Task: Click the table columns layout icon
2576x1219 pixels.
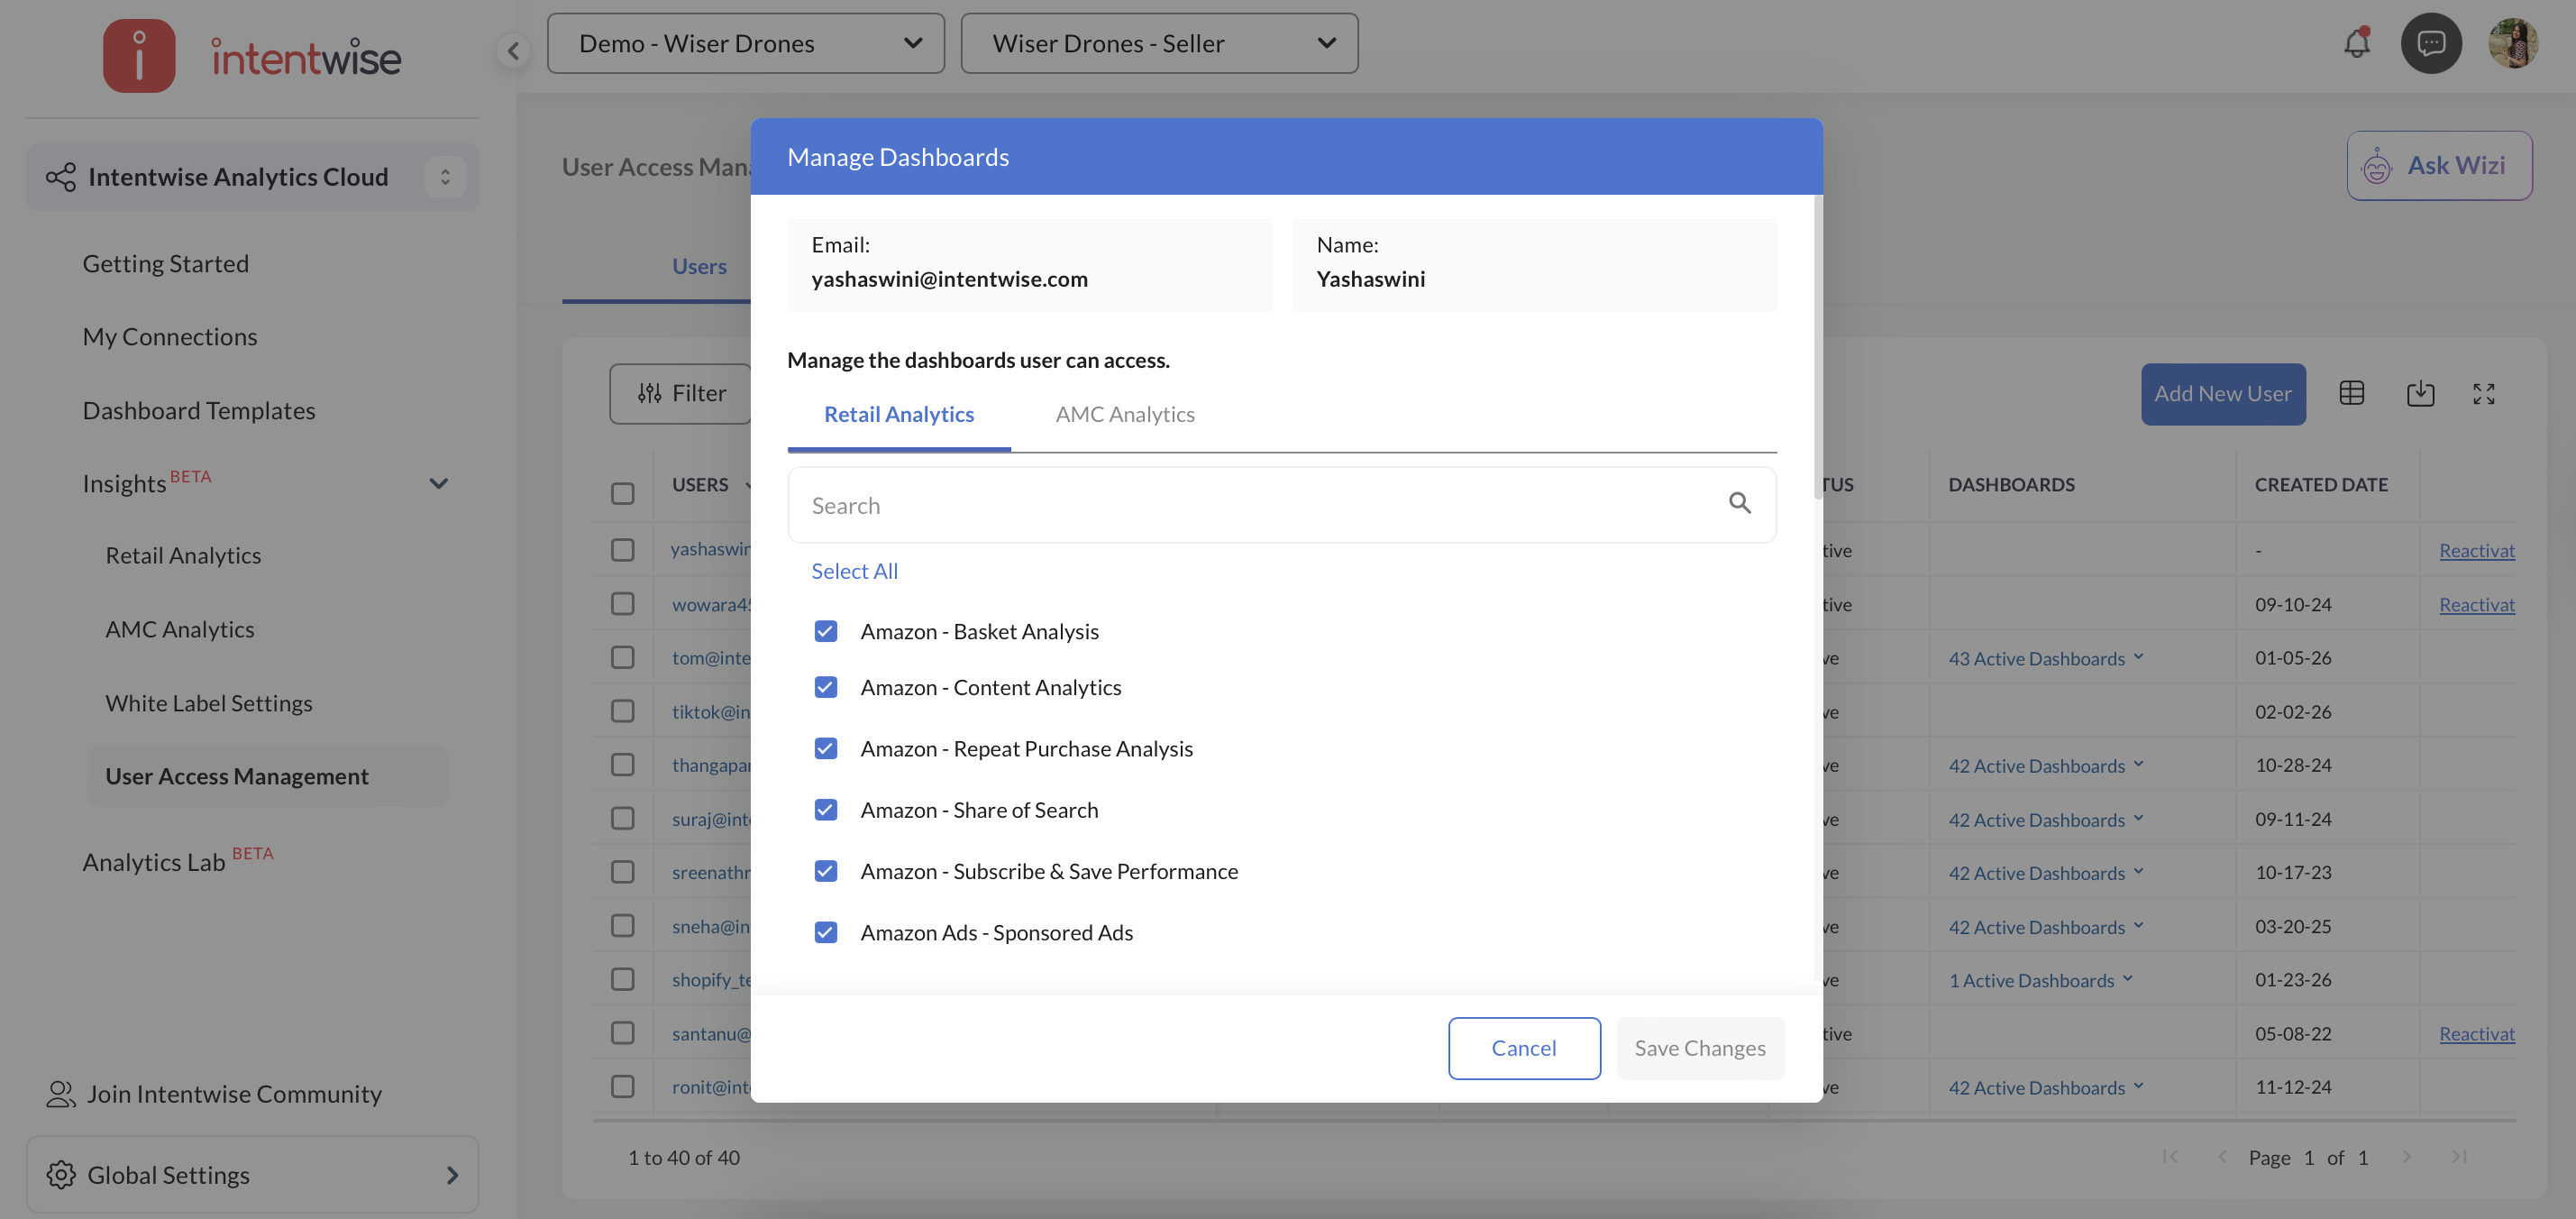Action: [2351, 394]
